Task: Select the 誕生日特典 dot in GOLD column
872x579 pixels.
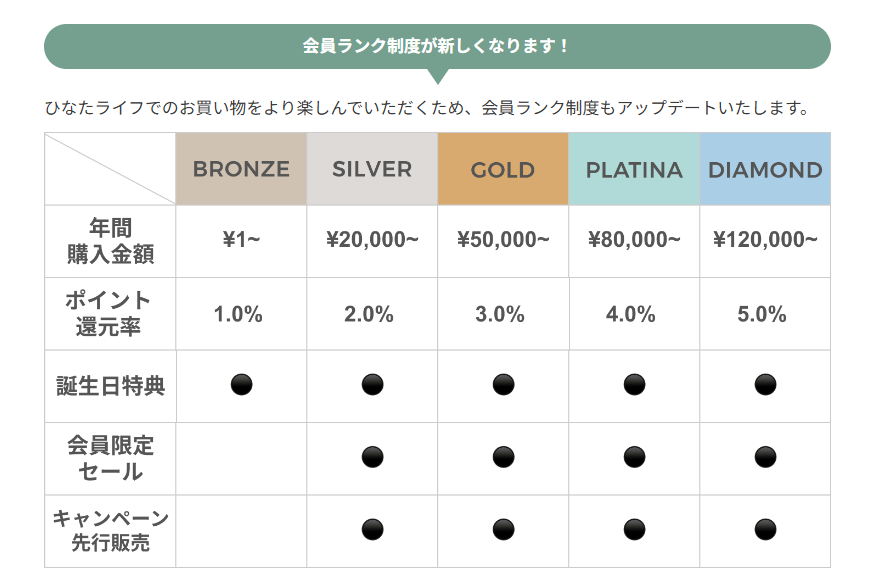Action: coord(503,385)
